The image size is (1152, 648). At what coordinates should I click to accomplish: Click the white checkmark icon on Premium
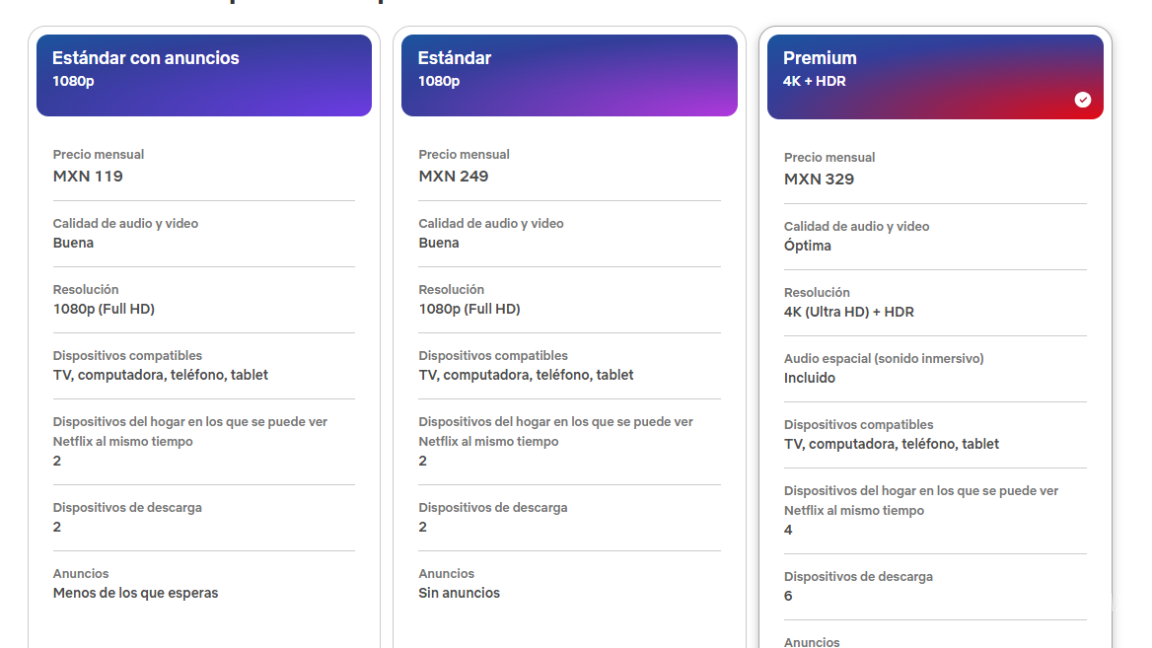(x=1082, y=99)
